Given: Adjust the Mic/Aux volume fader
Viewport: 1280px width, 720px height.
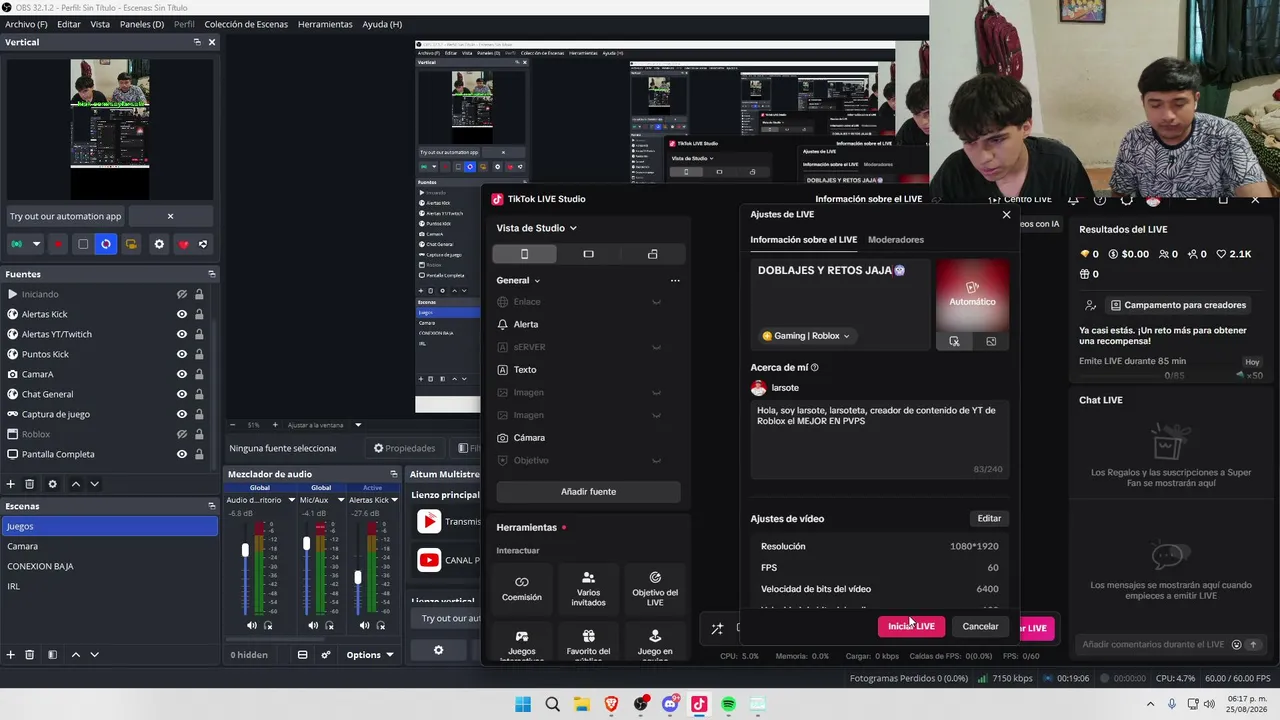Looking at the screenshot, I should click(306, 543).
